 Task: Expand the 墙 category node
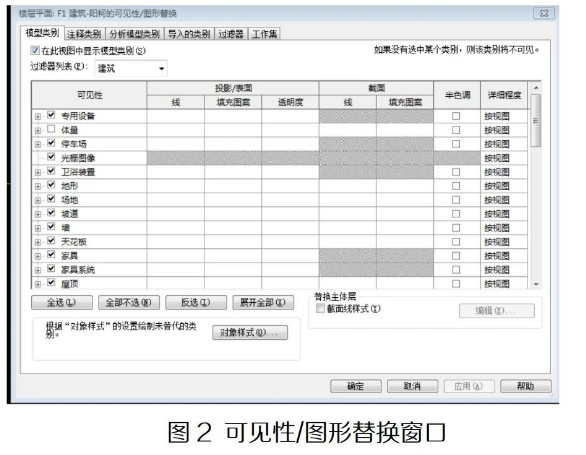(38, 228)
